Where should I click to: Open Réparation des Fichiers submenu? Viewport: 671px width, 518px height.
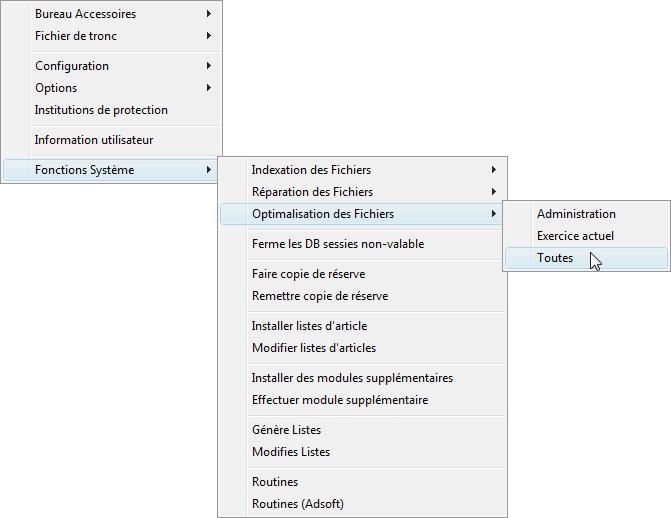point(362,192)
